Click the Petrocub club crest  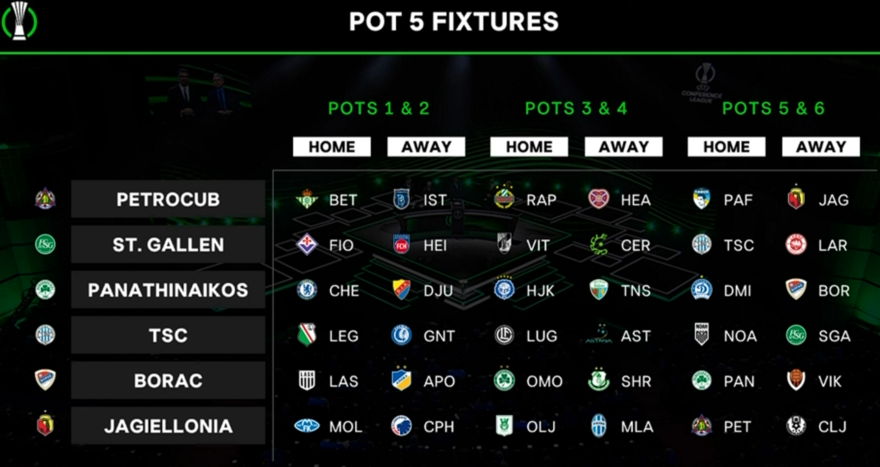45,199
